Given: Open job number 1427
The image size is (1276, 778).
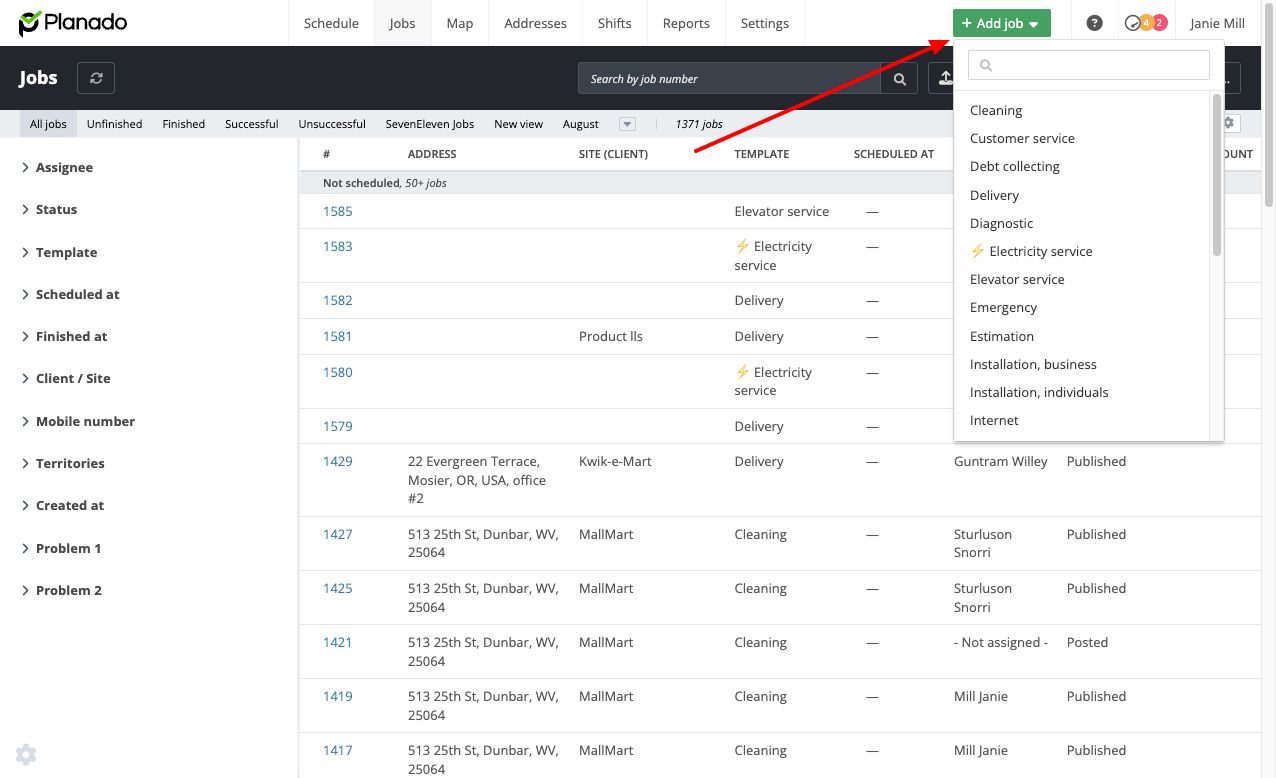Looking at the screenshot, I should (337, 534).
